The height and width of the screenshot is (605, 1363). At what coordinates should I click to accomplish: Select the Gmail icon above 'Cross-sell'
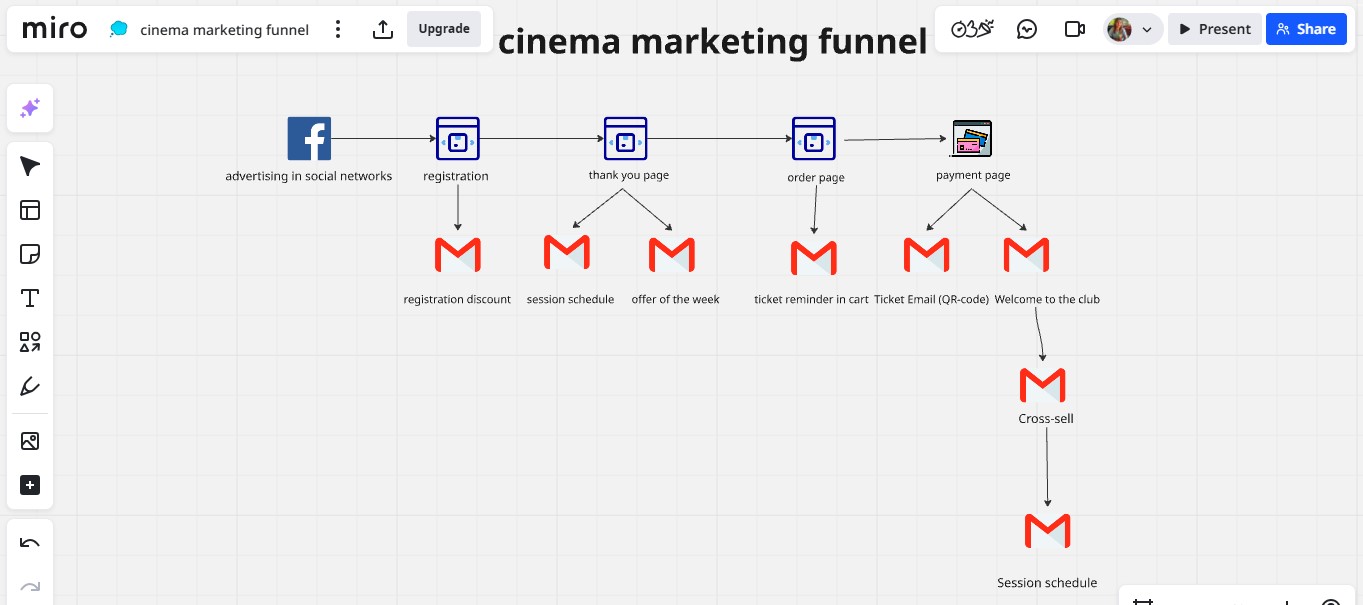point(1043,385)
